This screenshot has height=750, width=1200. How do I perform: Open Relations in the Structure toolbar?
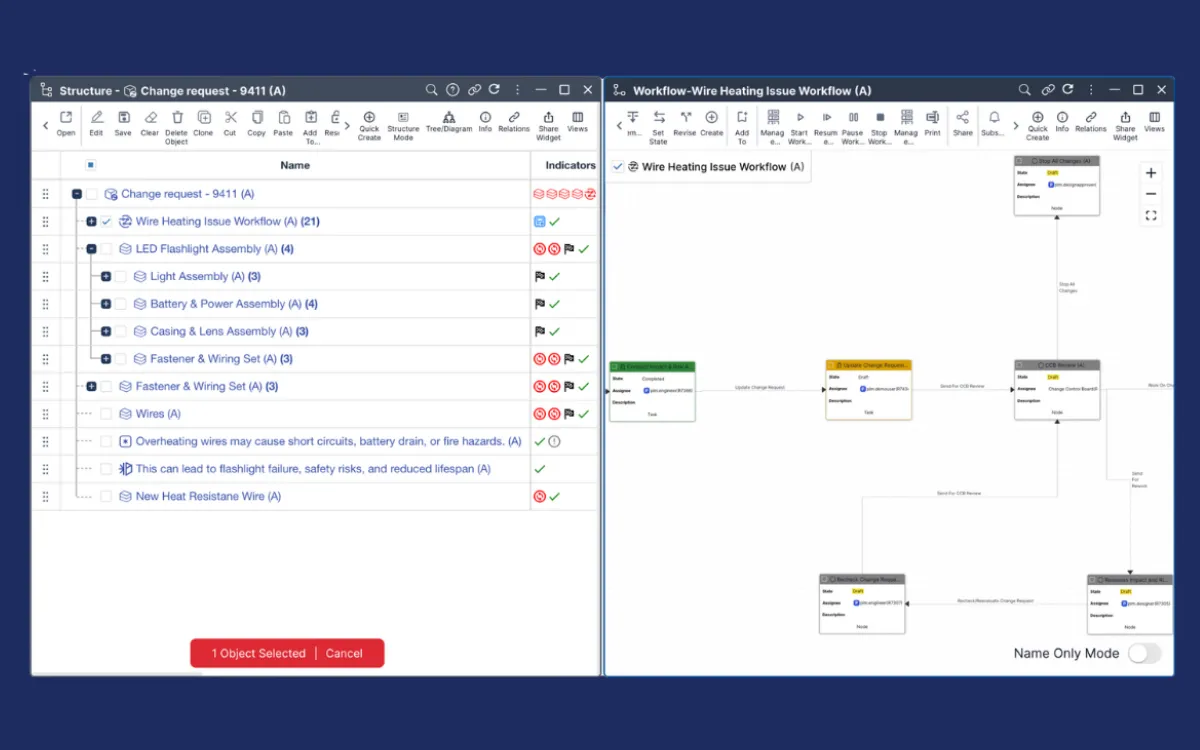[514, 118]
